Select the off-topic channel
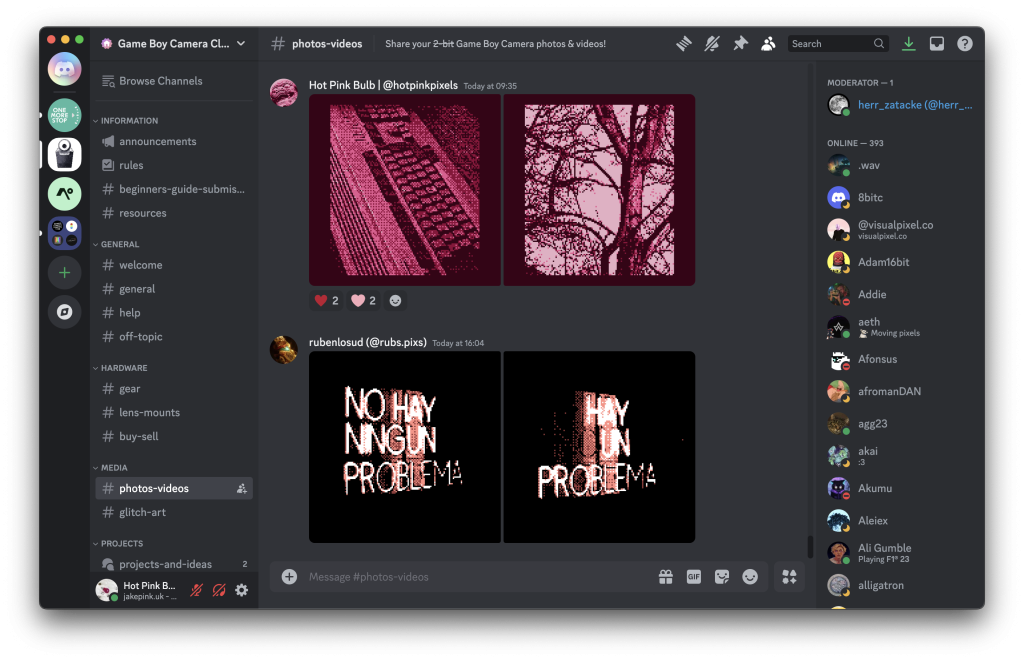This screenshot has height=661, width=1024. 140,337
